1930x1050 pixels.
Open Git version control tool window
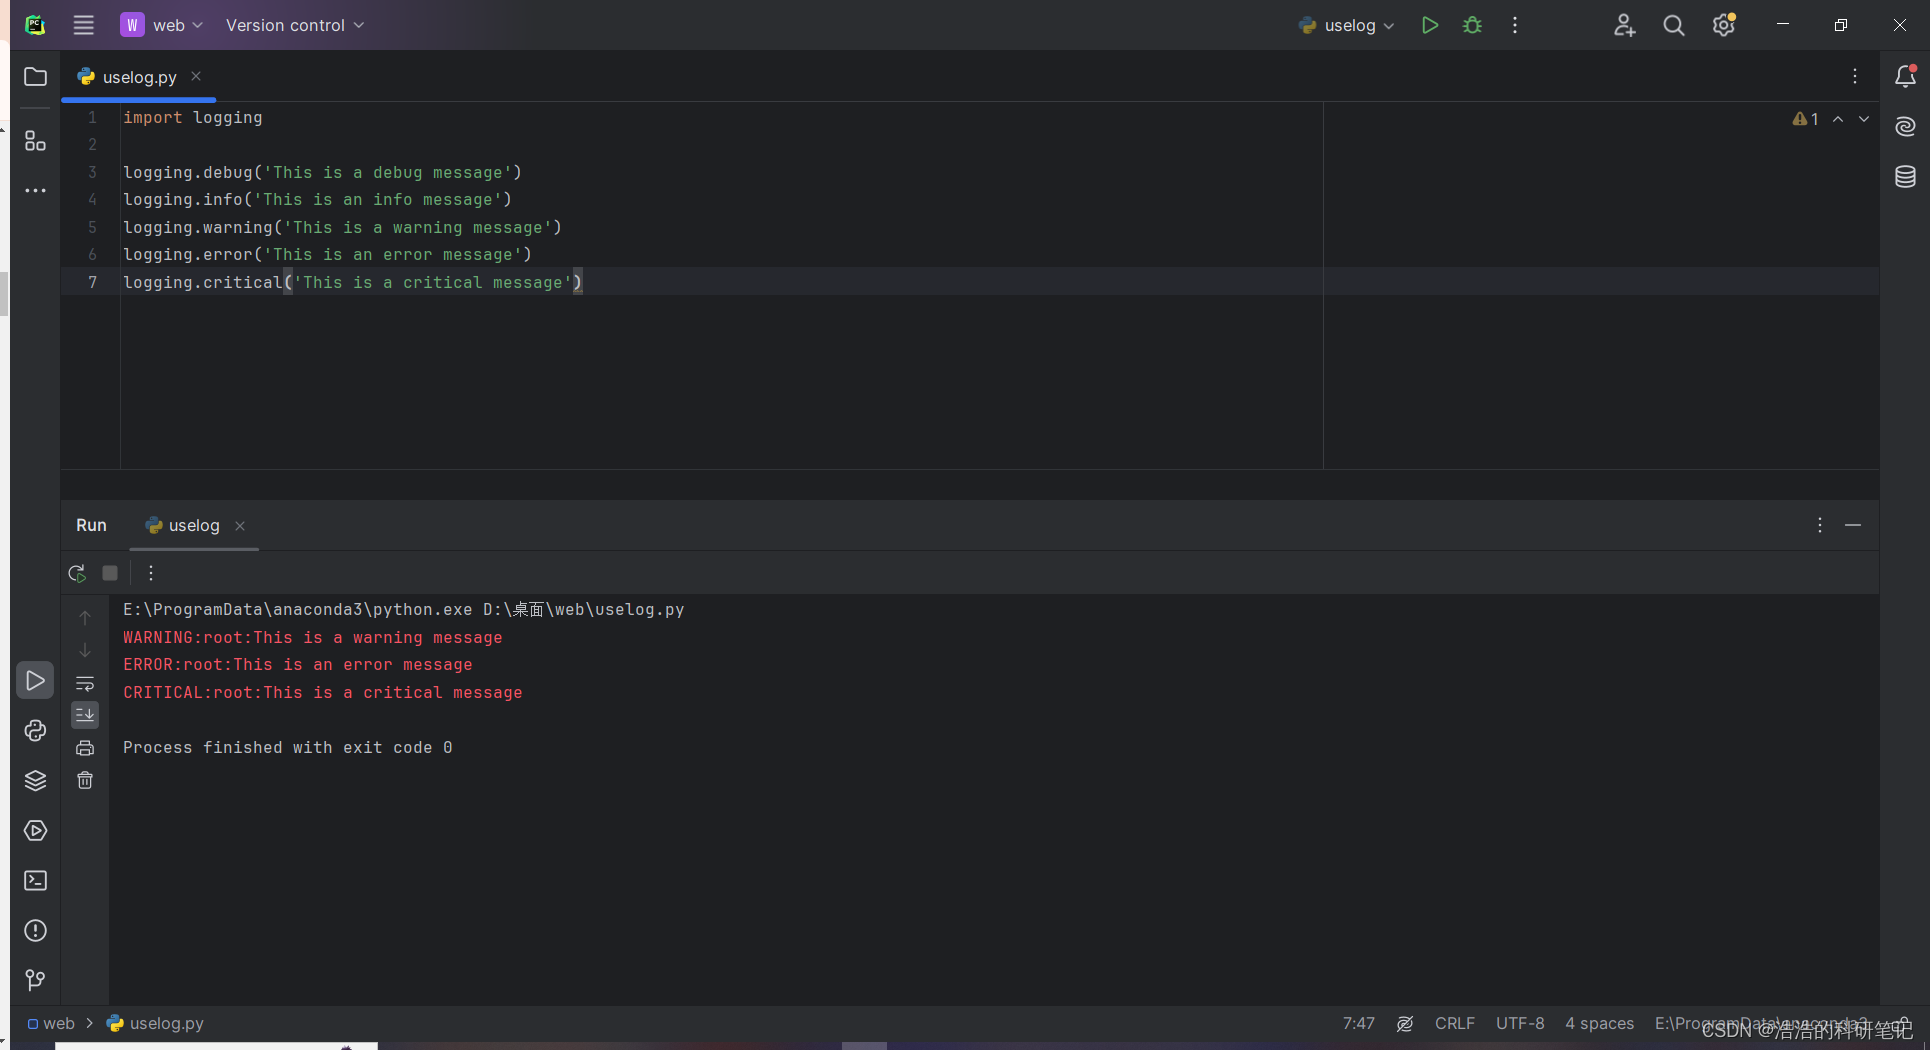[35, 980]
